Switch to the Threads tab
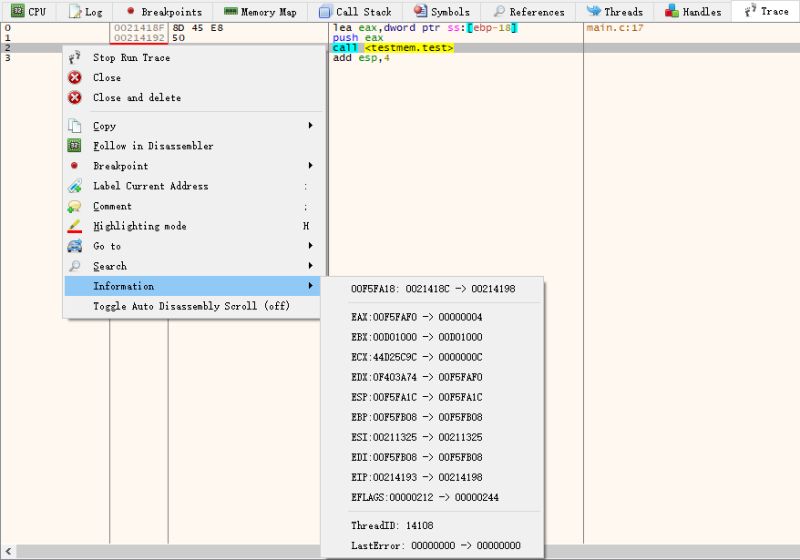The image size is (800, 560). click(x=614, y=11)
